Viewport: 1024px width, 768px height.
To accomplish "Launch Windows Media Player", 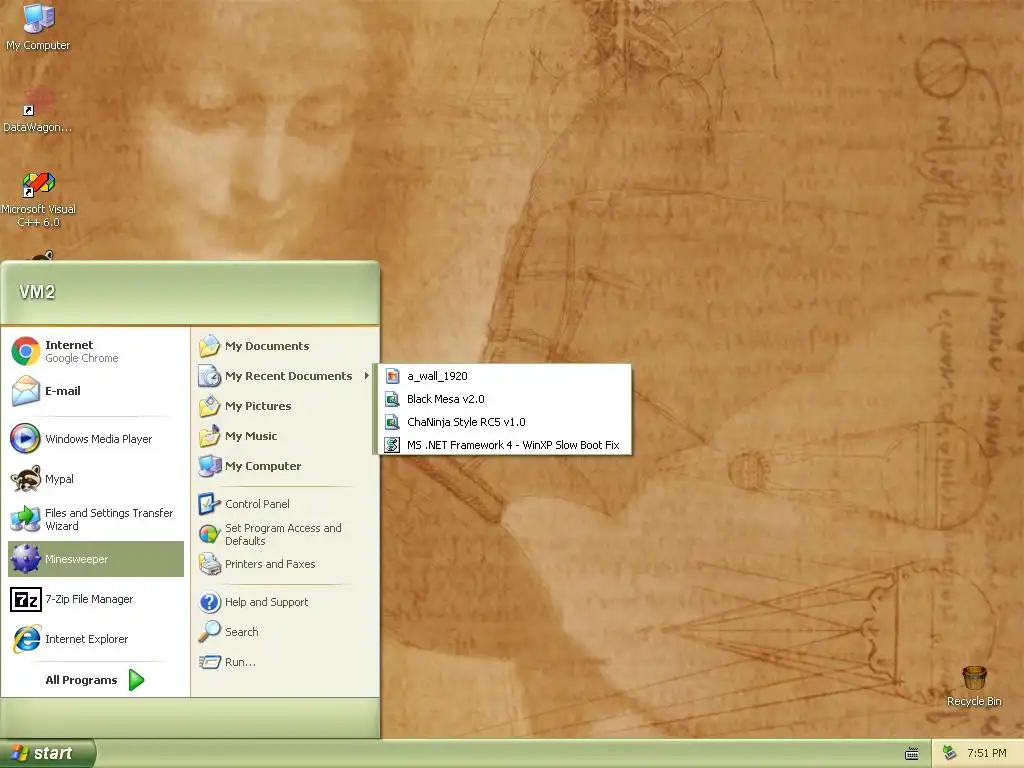I will 95,439.
